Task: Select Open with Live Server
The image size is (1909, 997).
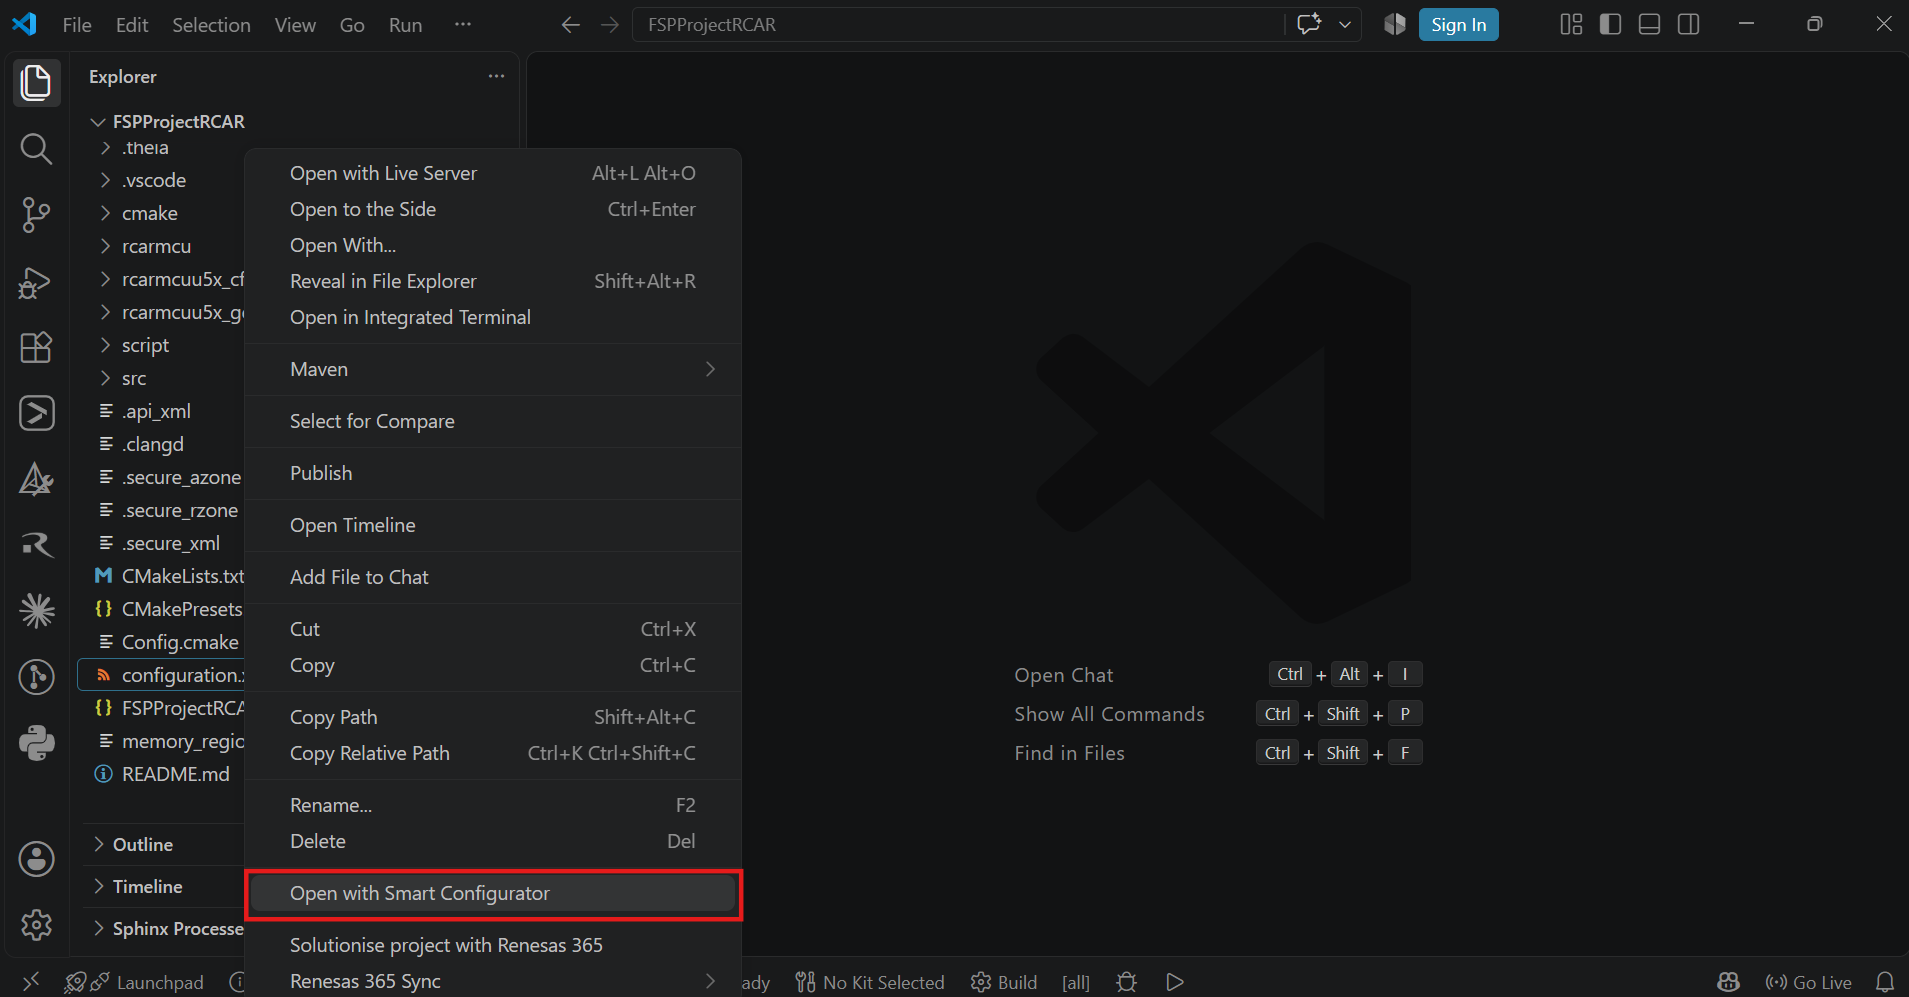Action: click(x=493, y=173)
